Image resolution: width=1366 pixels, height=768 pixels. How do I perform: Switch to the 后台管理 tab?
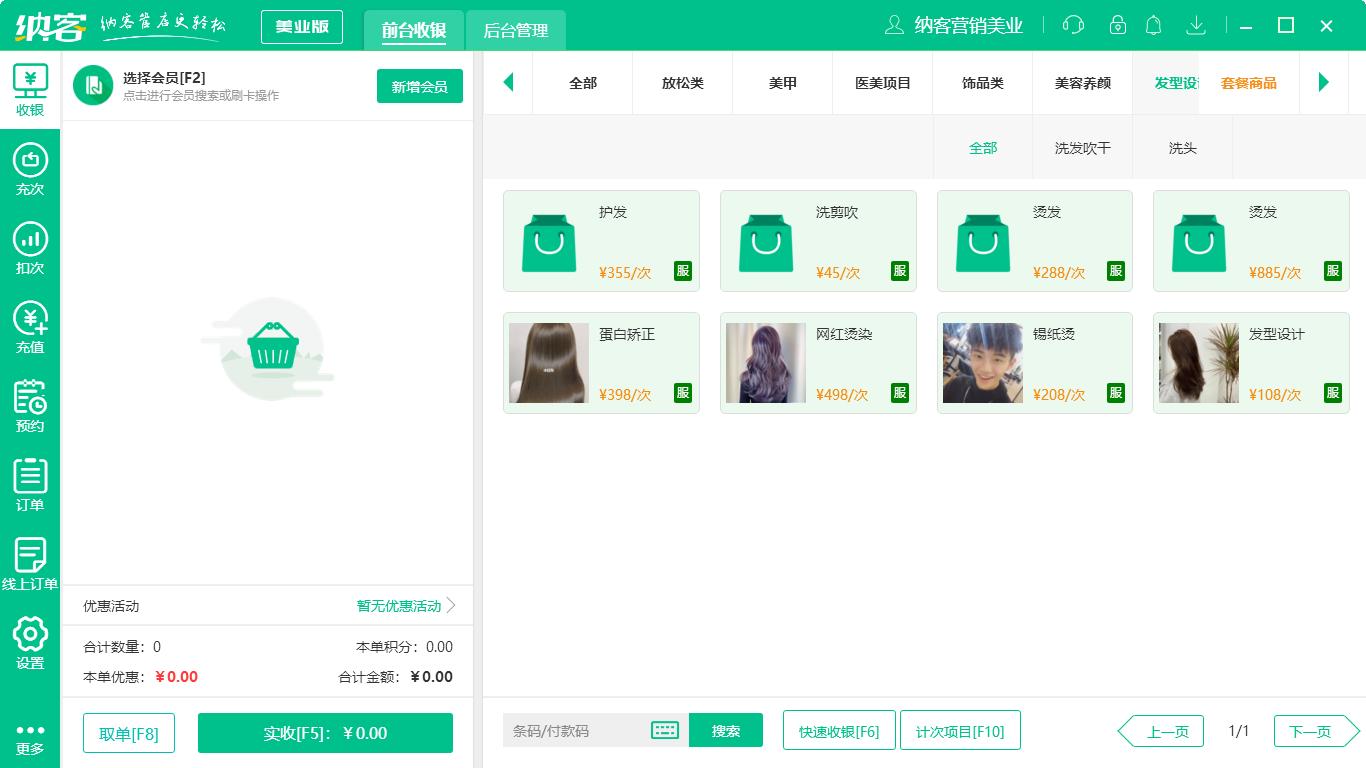[516, 31]
